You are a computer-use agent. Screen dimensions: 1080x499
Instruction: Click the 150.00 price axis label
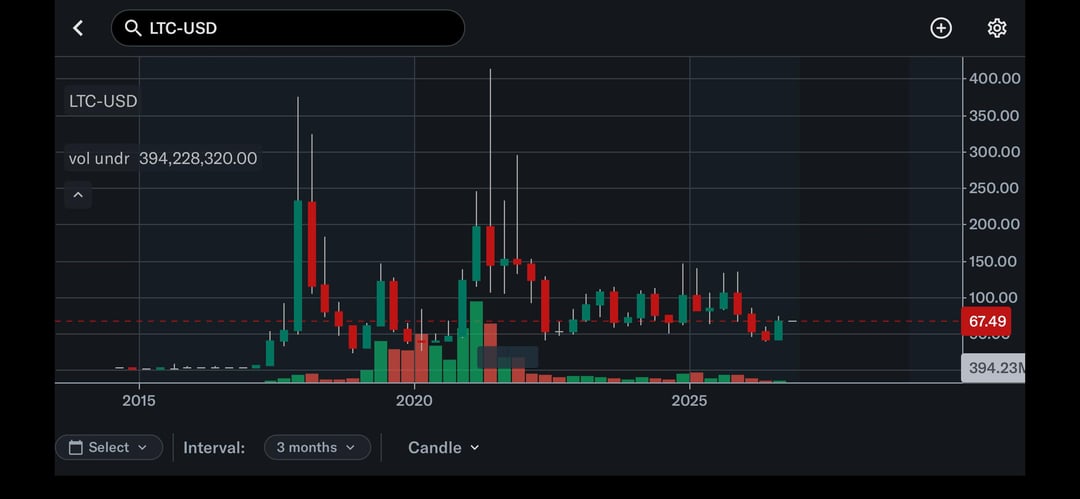(995, 261)
